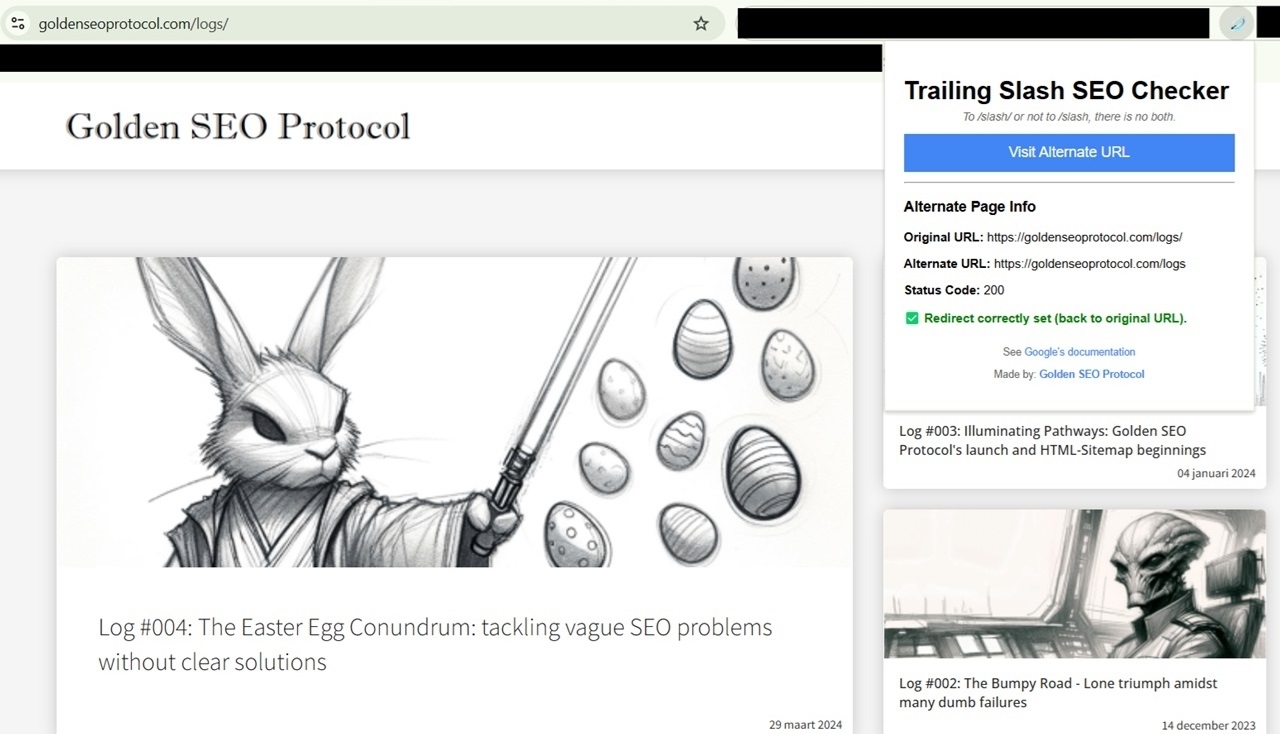
Task: Click the site information icon in address bar
Action: tap(17, 23)
